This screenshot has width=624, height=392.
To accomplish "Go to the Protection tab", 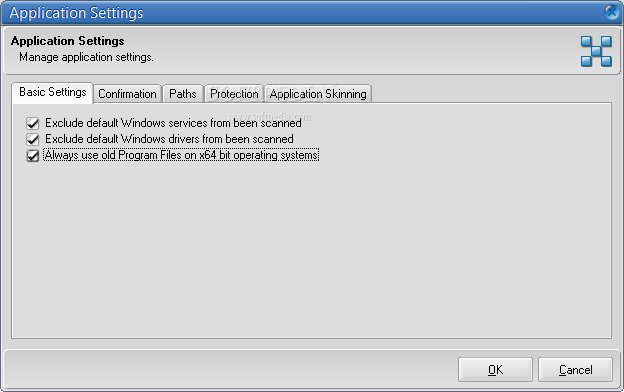I will [x=234, y=94].
